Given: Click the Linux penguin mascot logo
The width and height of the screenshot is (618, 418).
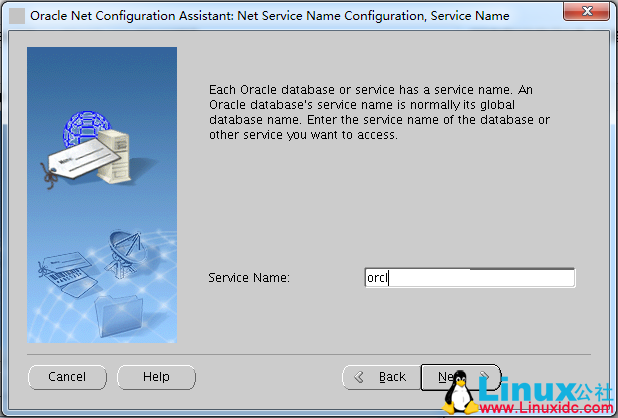Looking at the screenshot, I should 458,394.
